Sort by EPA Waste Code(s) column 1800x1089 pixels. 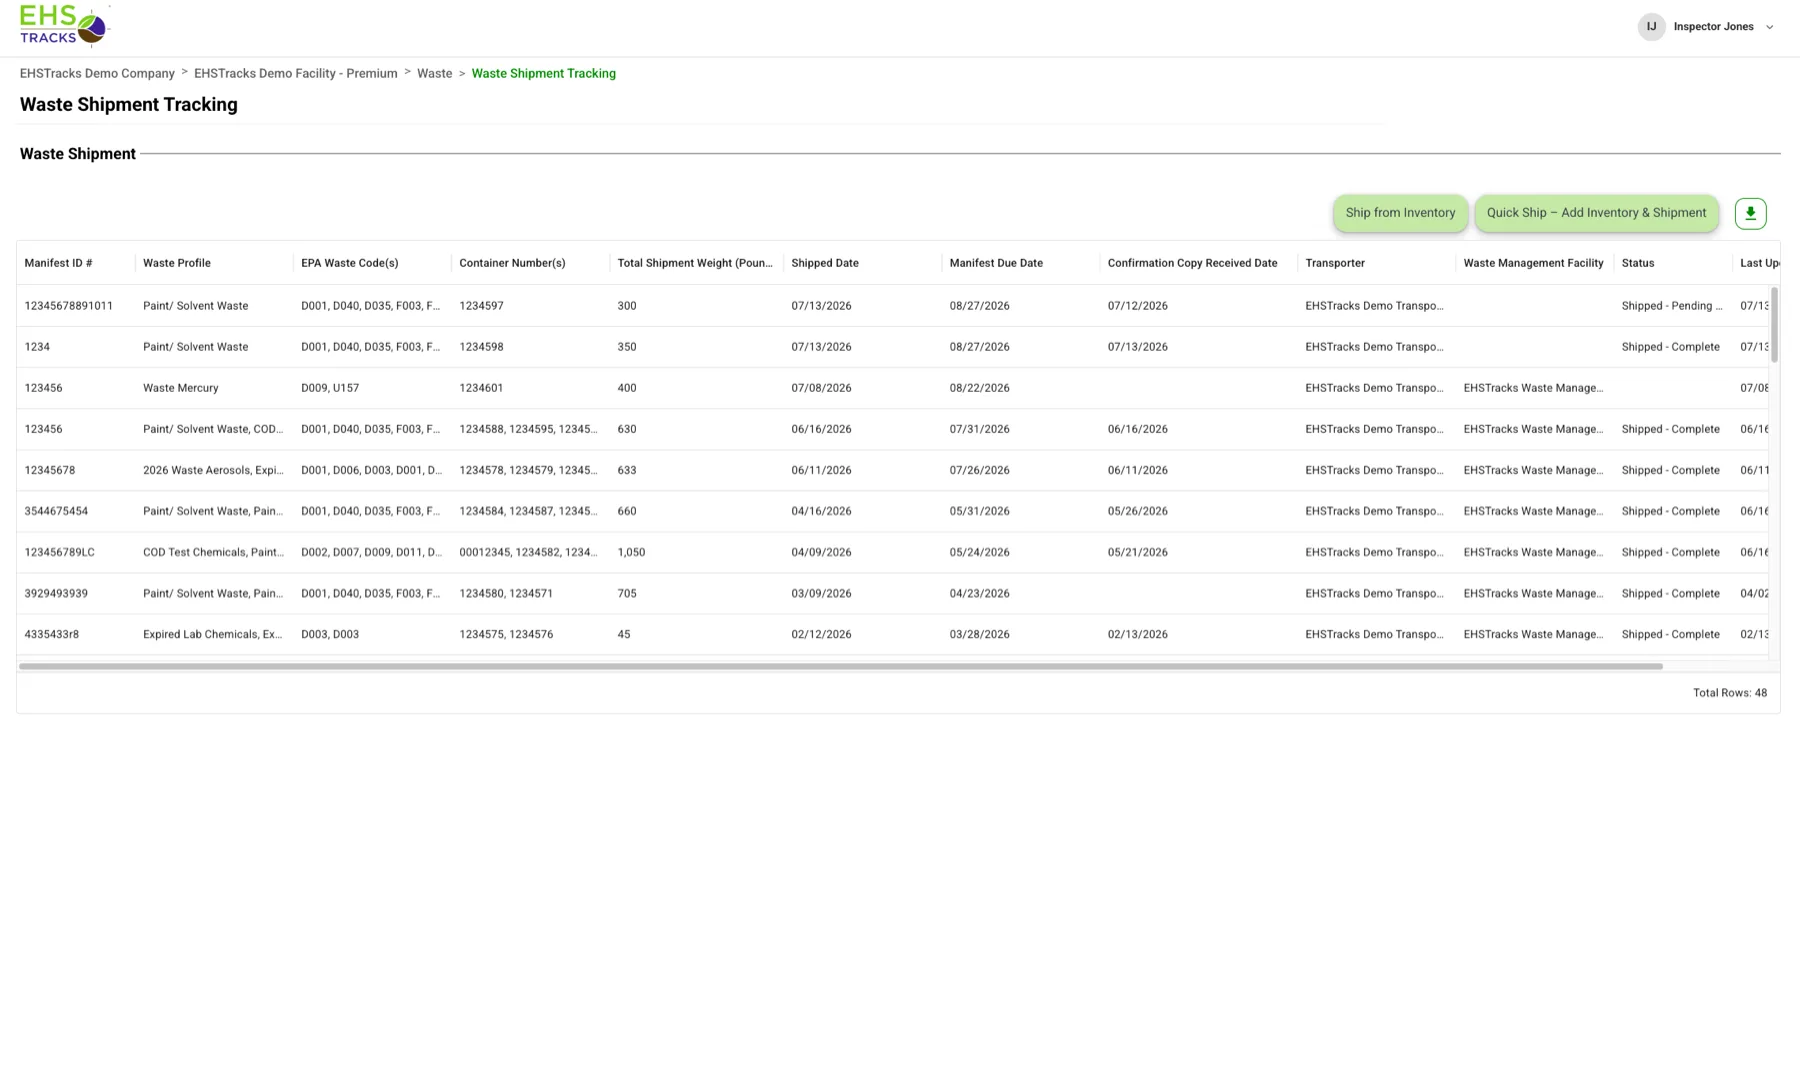tap(372, 263)
